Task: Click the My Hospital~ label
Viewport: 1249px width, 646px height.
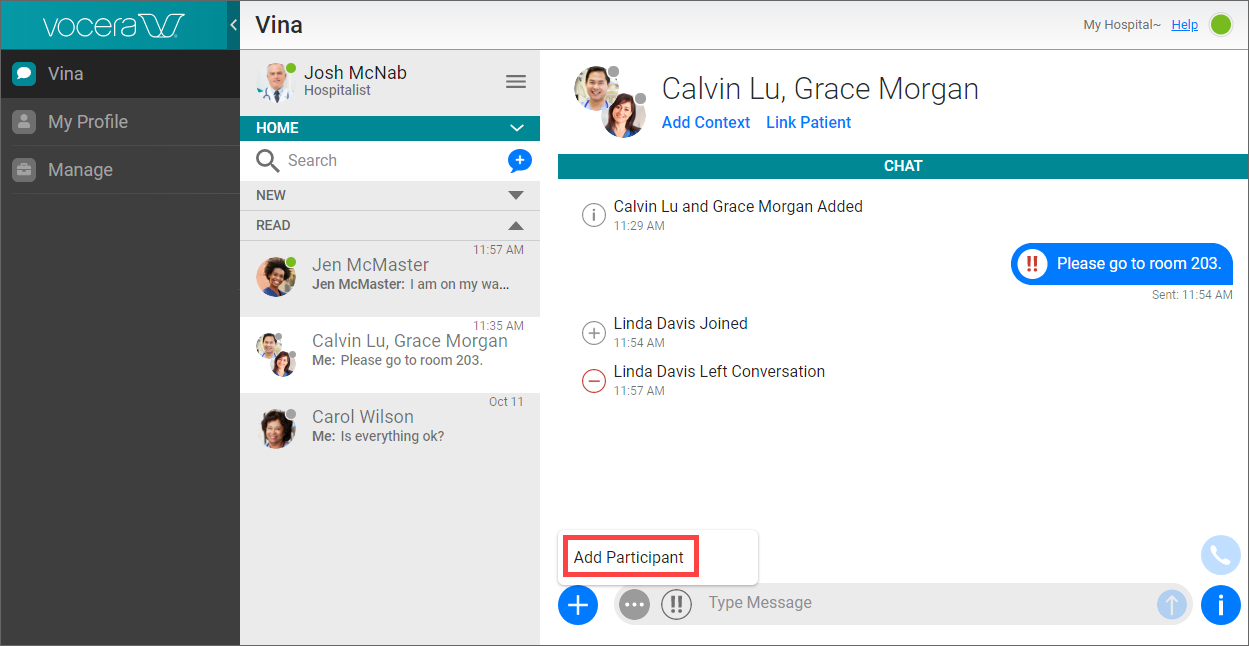Action: pyautogui.click(x=1122, y=25)
